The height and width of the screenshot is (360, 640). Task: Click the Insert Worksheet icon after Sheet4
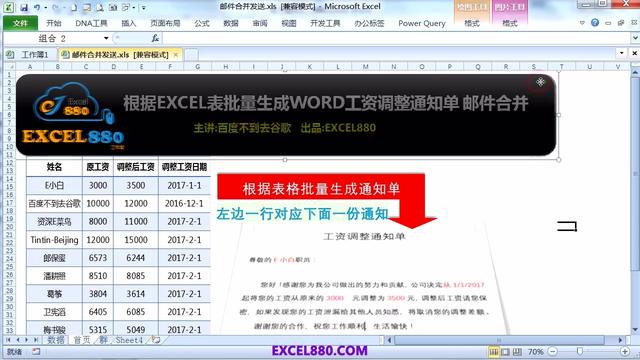(156, 340)
